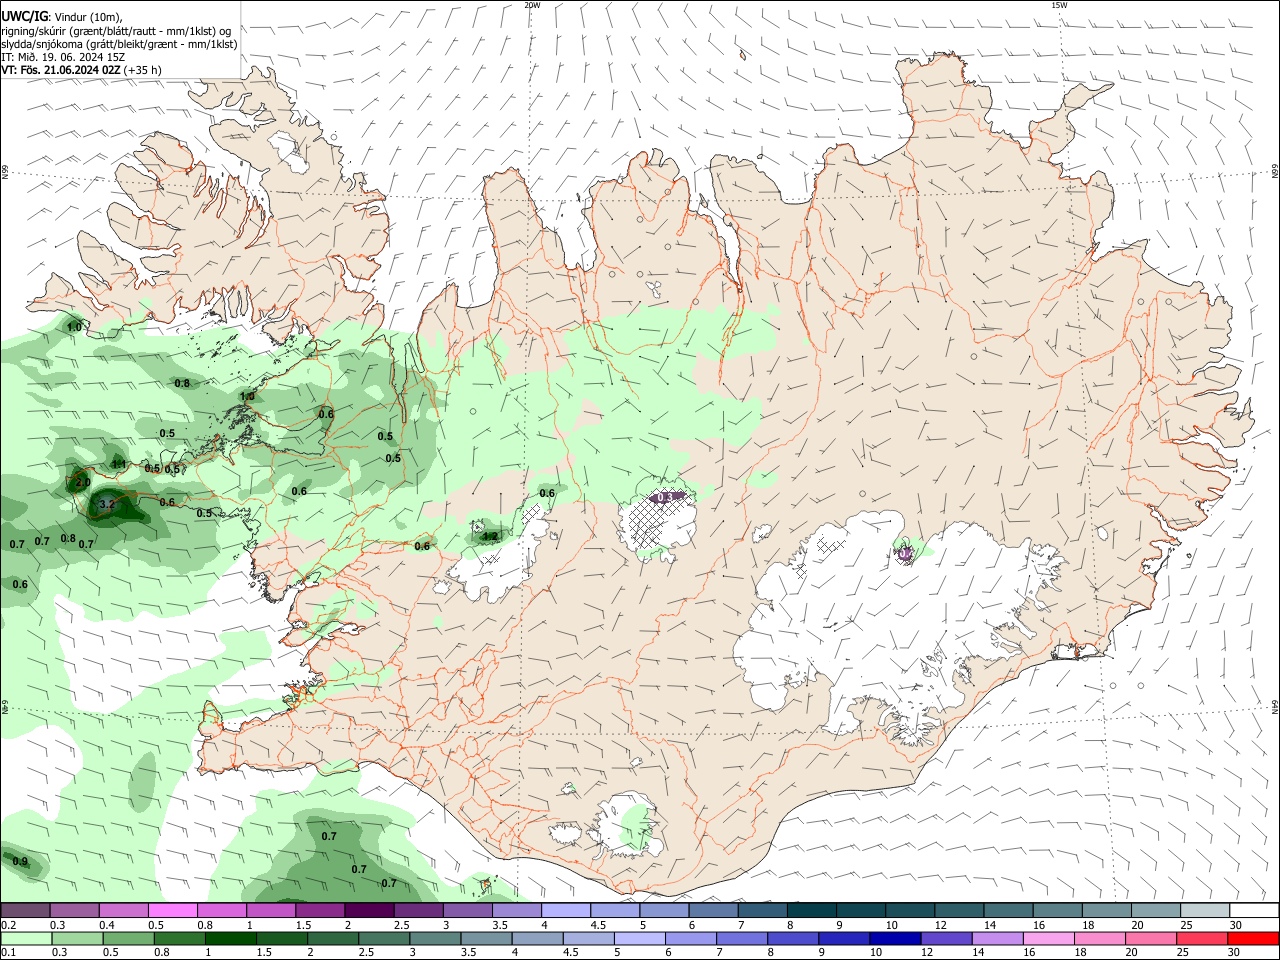Click the lavender 14 mm rain legend swatch
The image size is (1280, 960).
(x=999, y=938)
